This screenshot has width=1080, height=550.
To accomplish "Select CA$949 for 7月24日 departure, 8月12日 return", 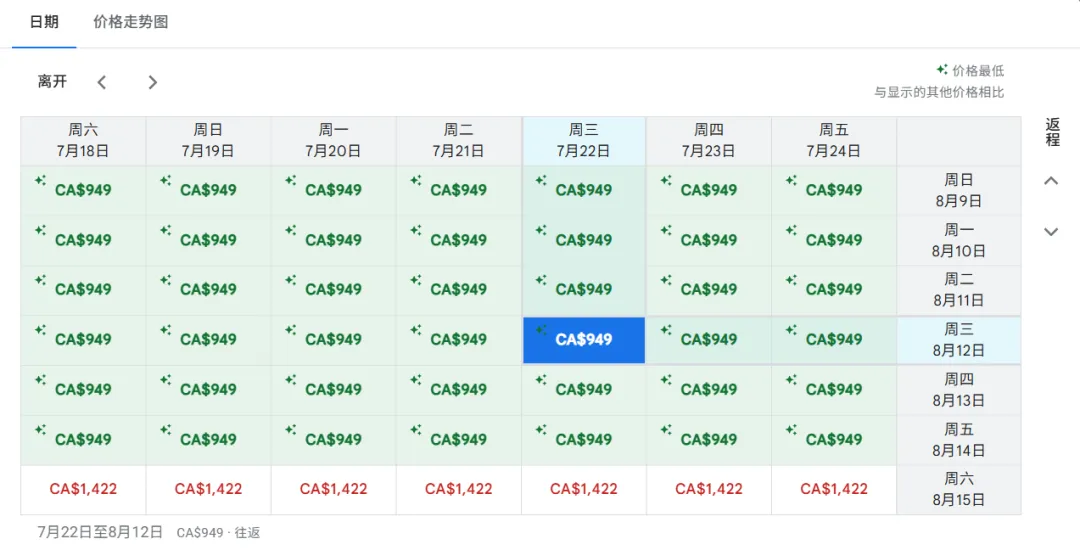I will [x=834, y=340].
